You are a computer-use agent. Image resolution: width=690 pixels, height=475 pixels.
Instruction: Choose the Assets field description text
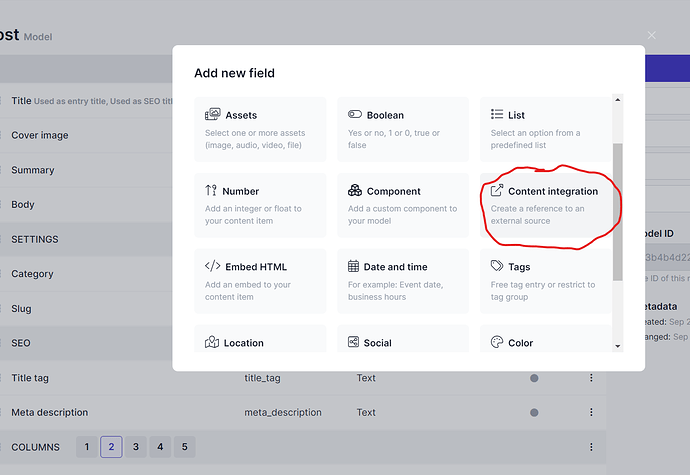(x=255, y=139)
